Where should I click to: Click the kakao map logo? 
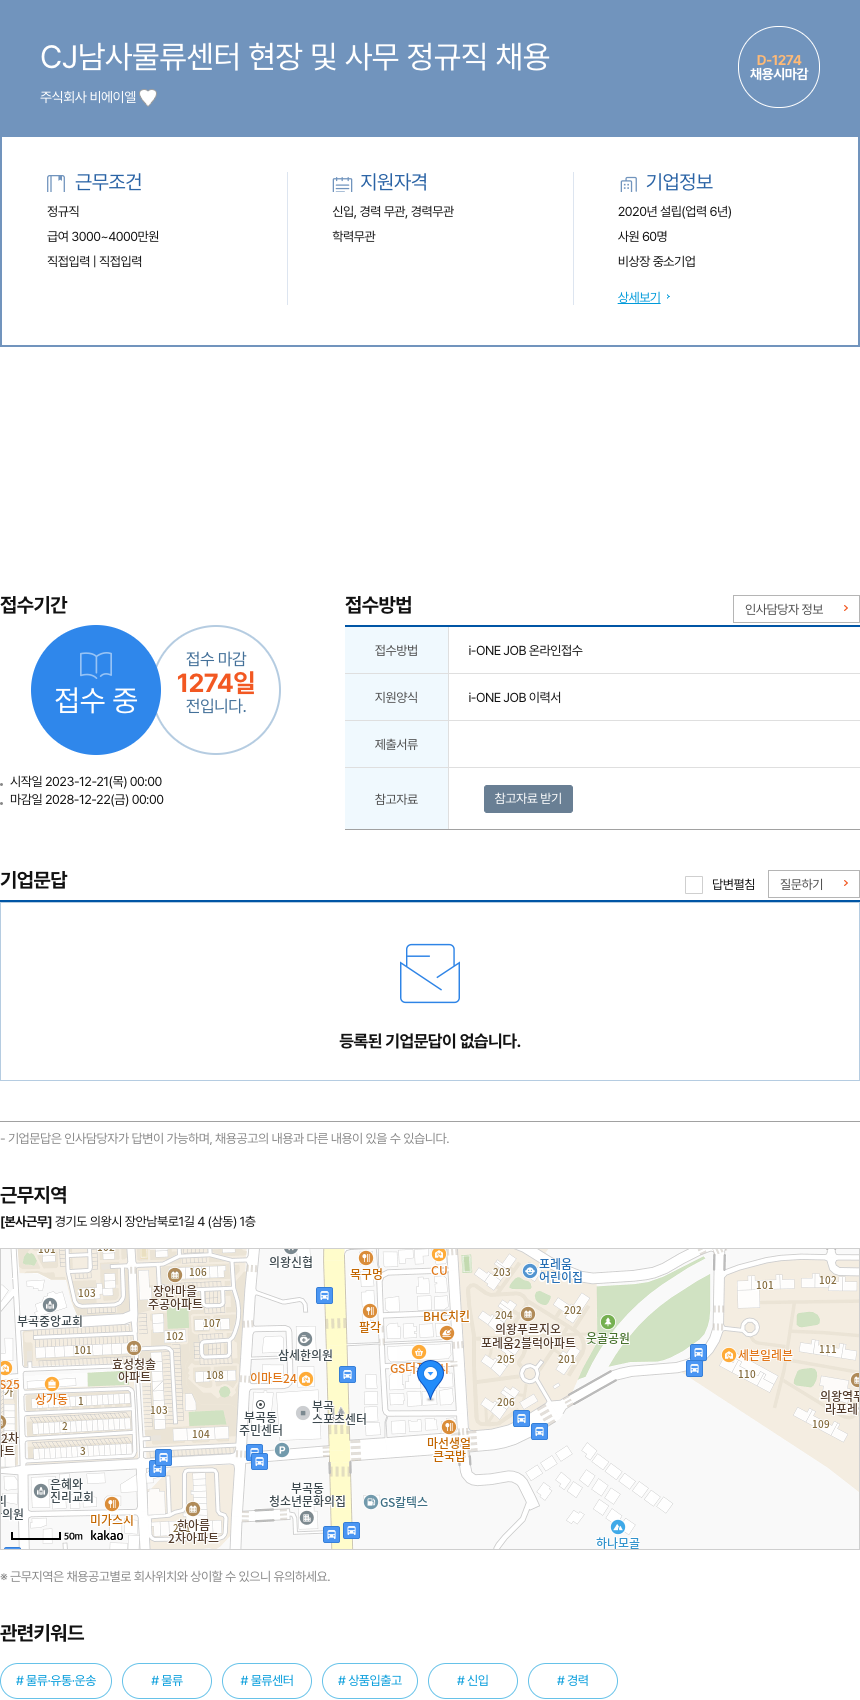107,1535
